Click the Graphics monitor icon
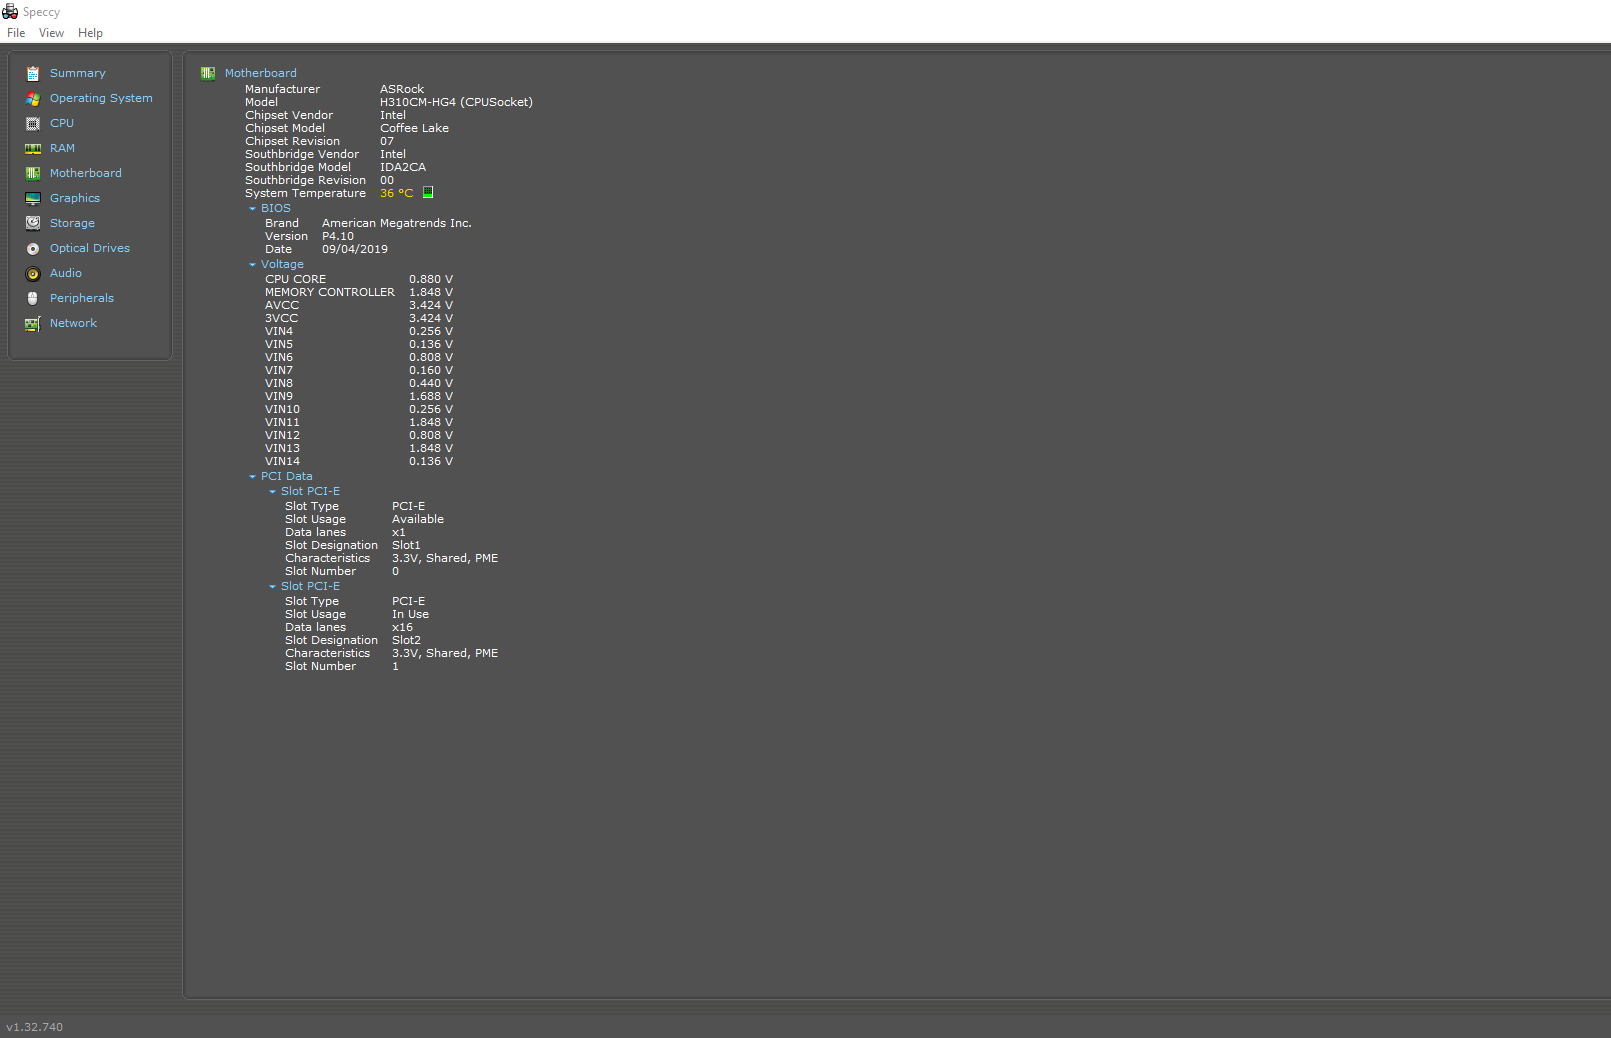 tap(33, 198)
